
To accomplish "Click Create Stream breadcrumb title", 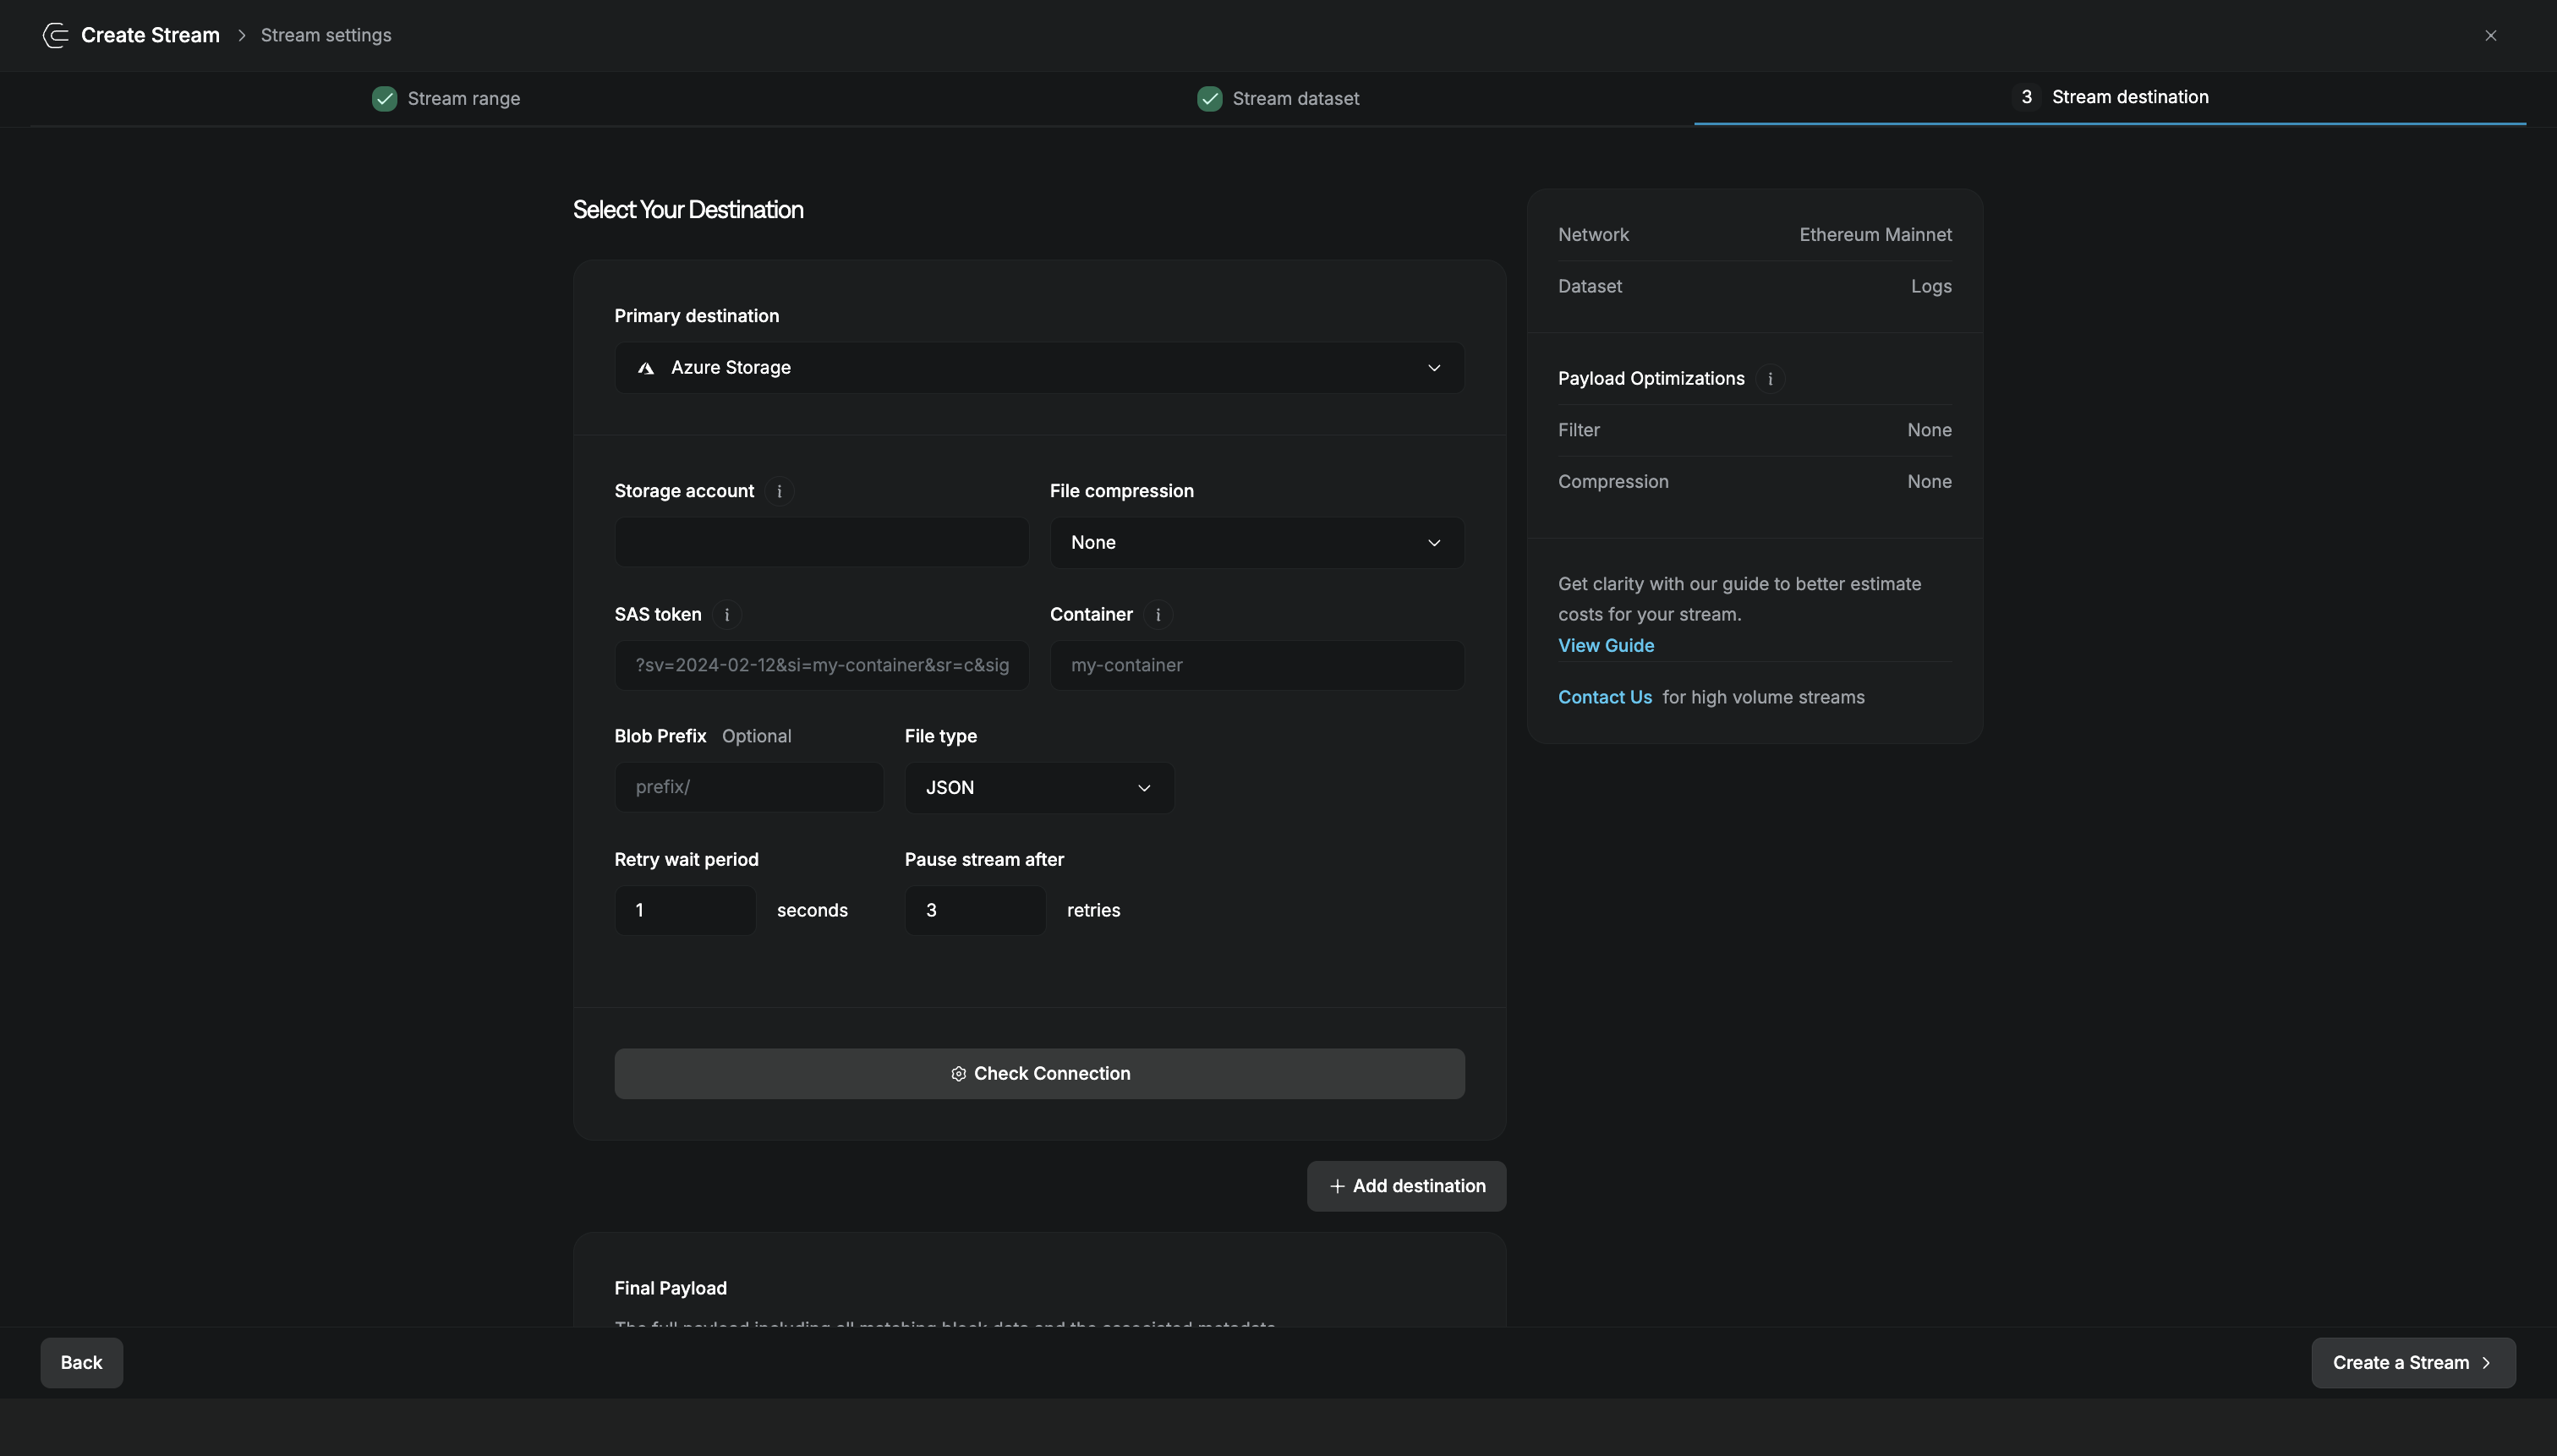I will [150, 35].
